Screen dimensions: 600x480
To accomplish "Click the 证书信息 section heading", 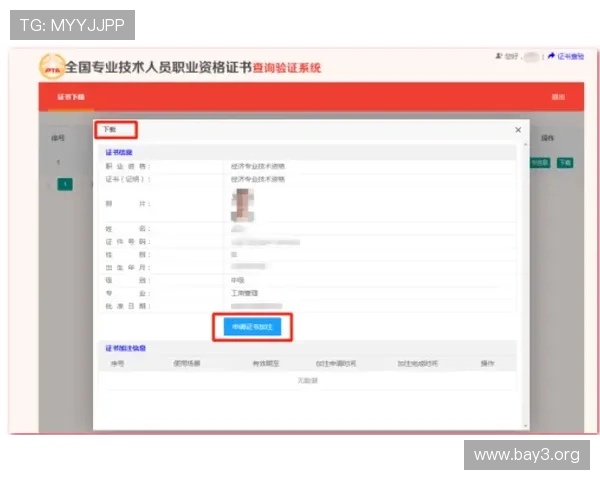I will point(119,152).
